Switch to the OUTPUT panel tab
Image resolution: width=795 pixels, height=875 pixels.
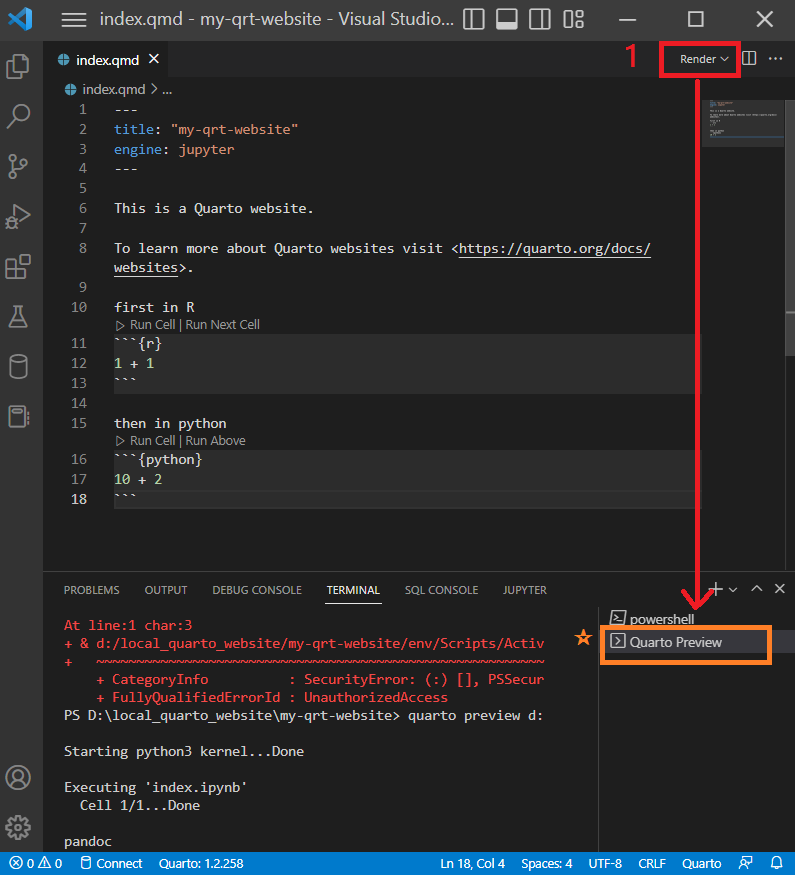pyautogui.click(x=166, y=590)
